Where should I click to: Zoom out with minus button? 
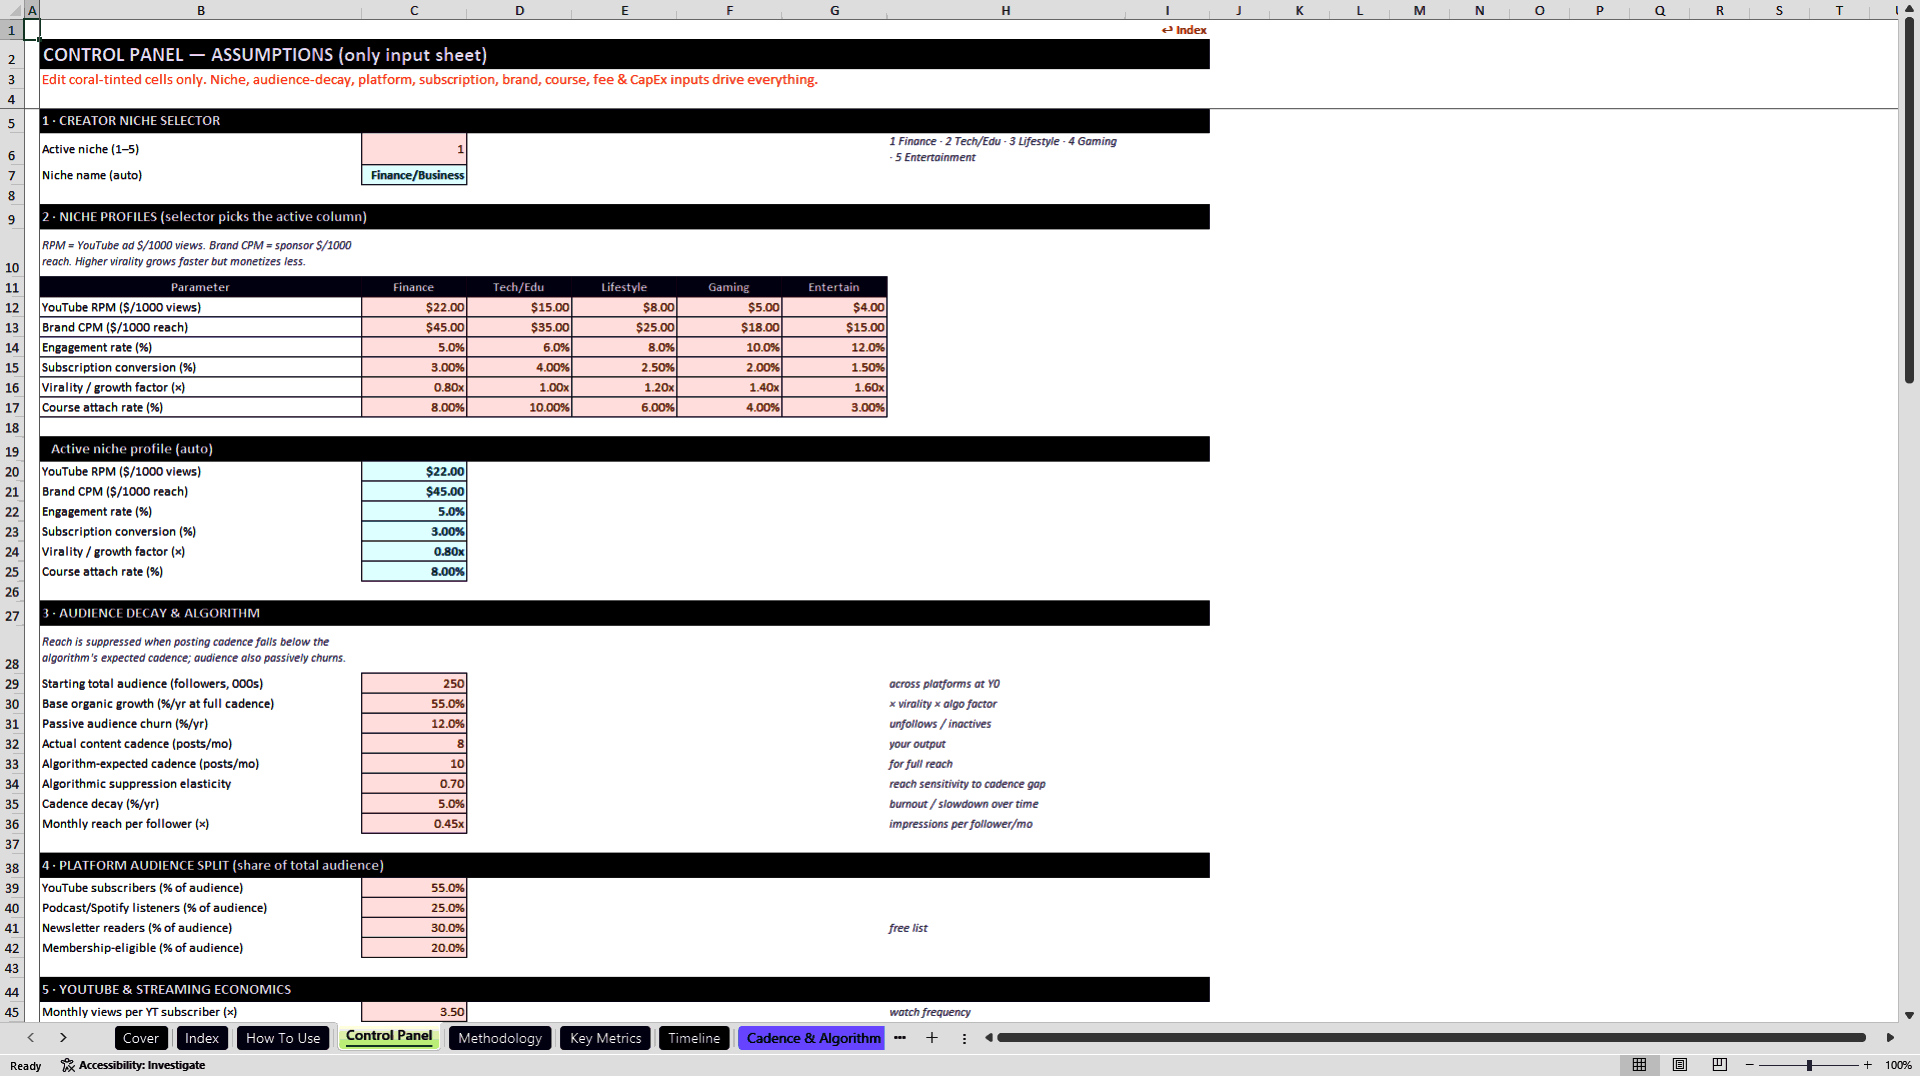1750,1065
